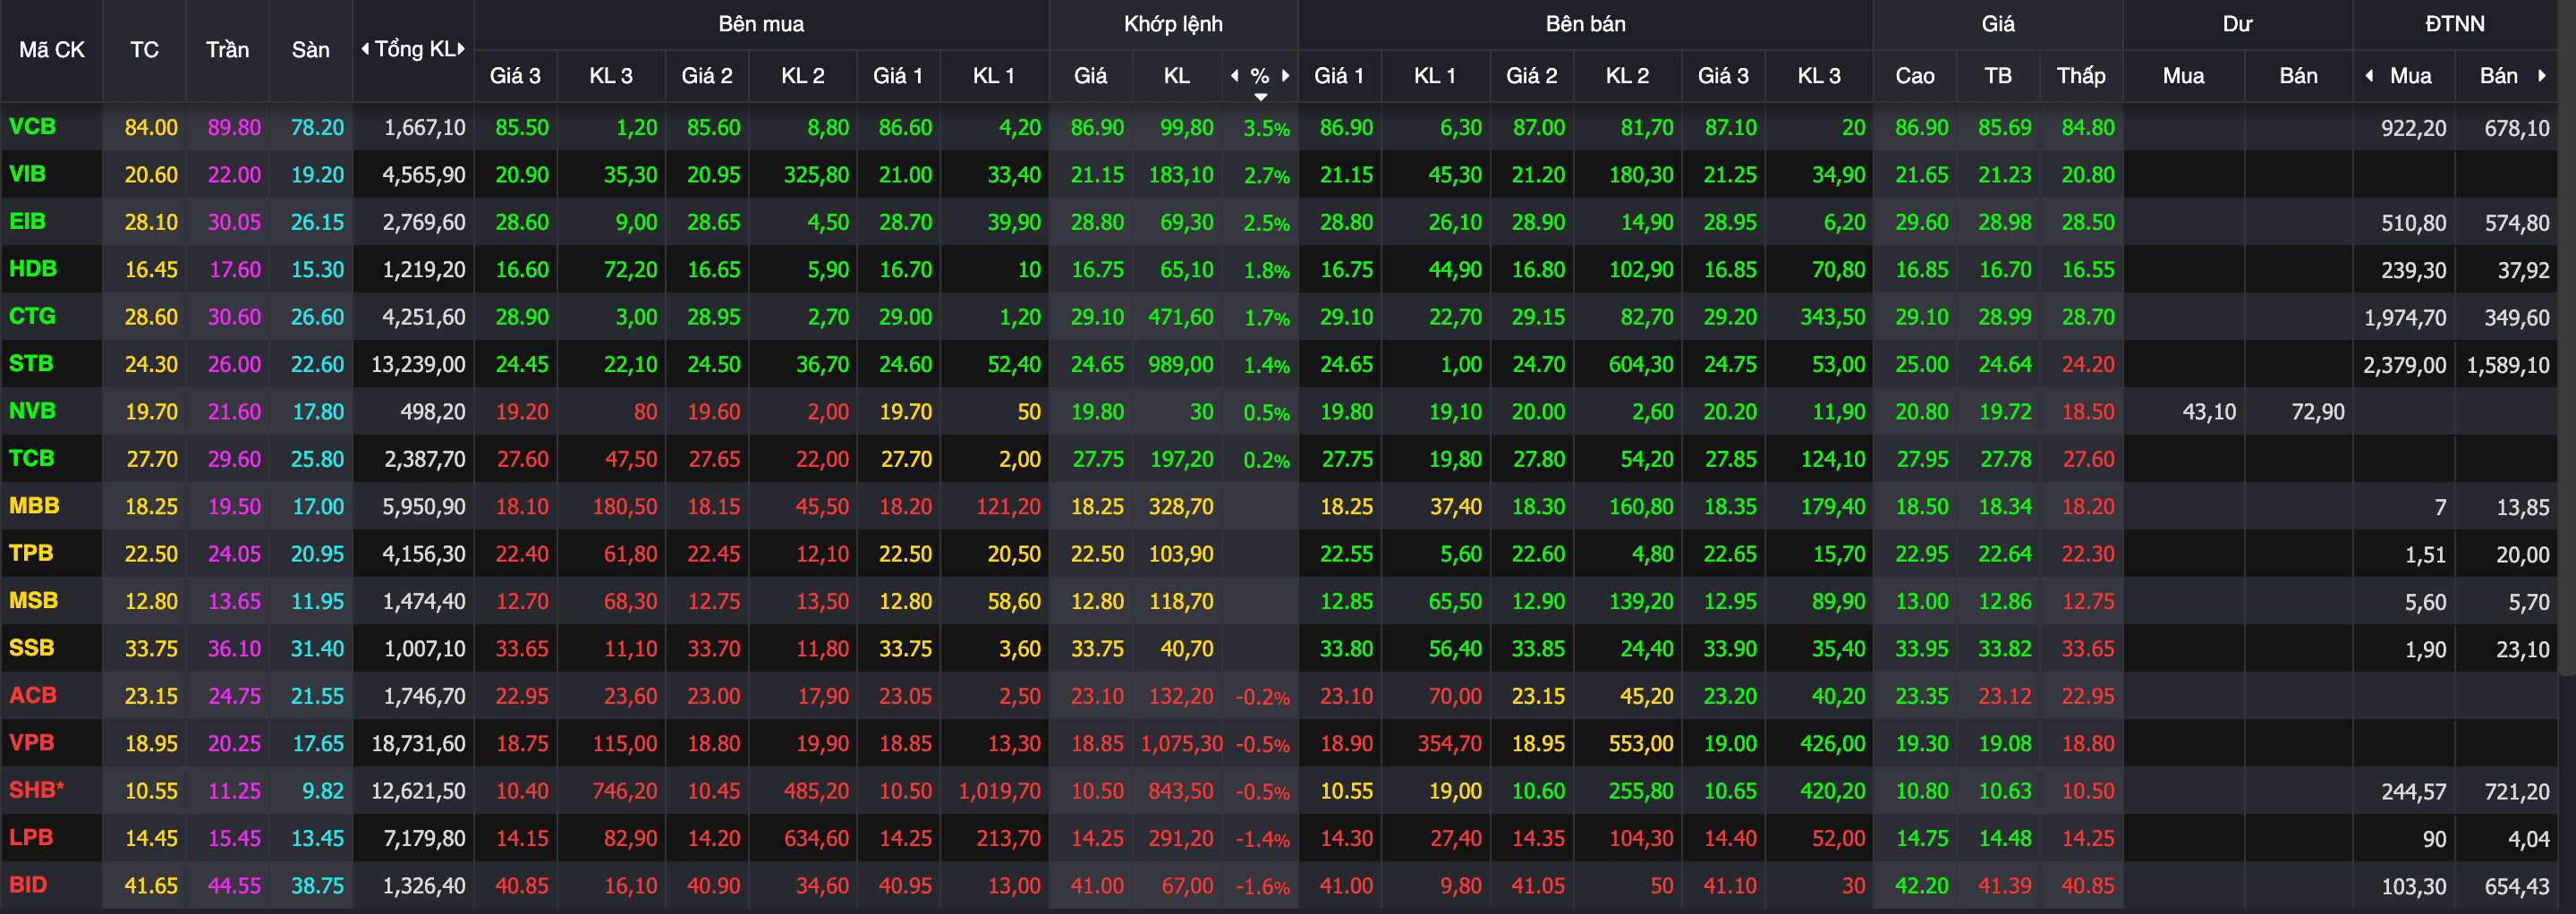The image size is (2576, 914).
Task: Click the left arrow beside Tổng KL
Action: tap(365, 49)
